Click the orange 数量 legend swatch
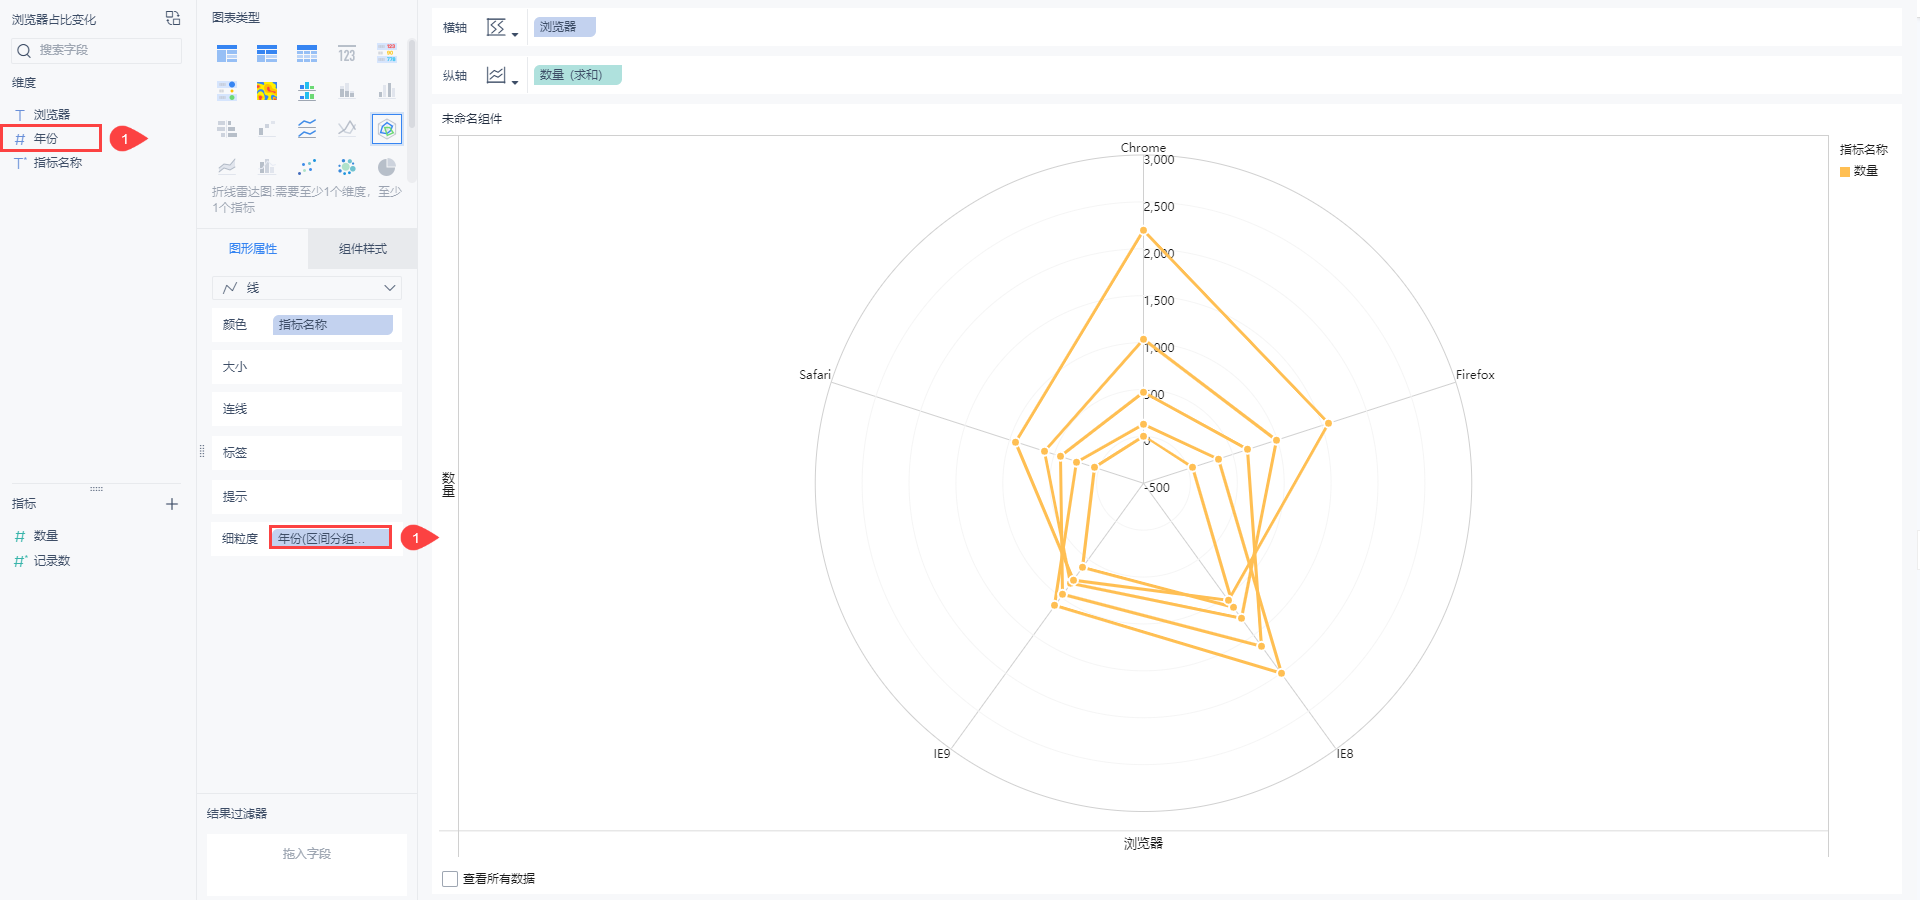This screenshot has height=900, width=1920. [x=1845, y=172]
